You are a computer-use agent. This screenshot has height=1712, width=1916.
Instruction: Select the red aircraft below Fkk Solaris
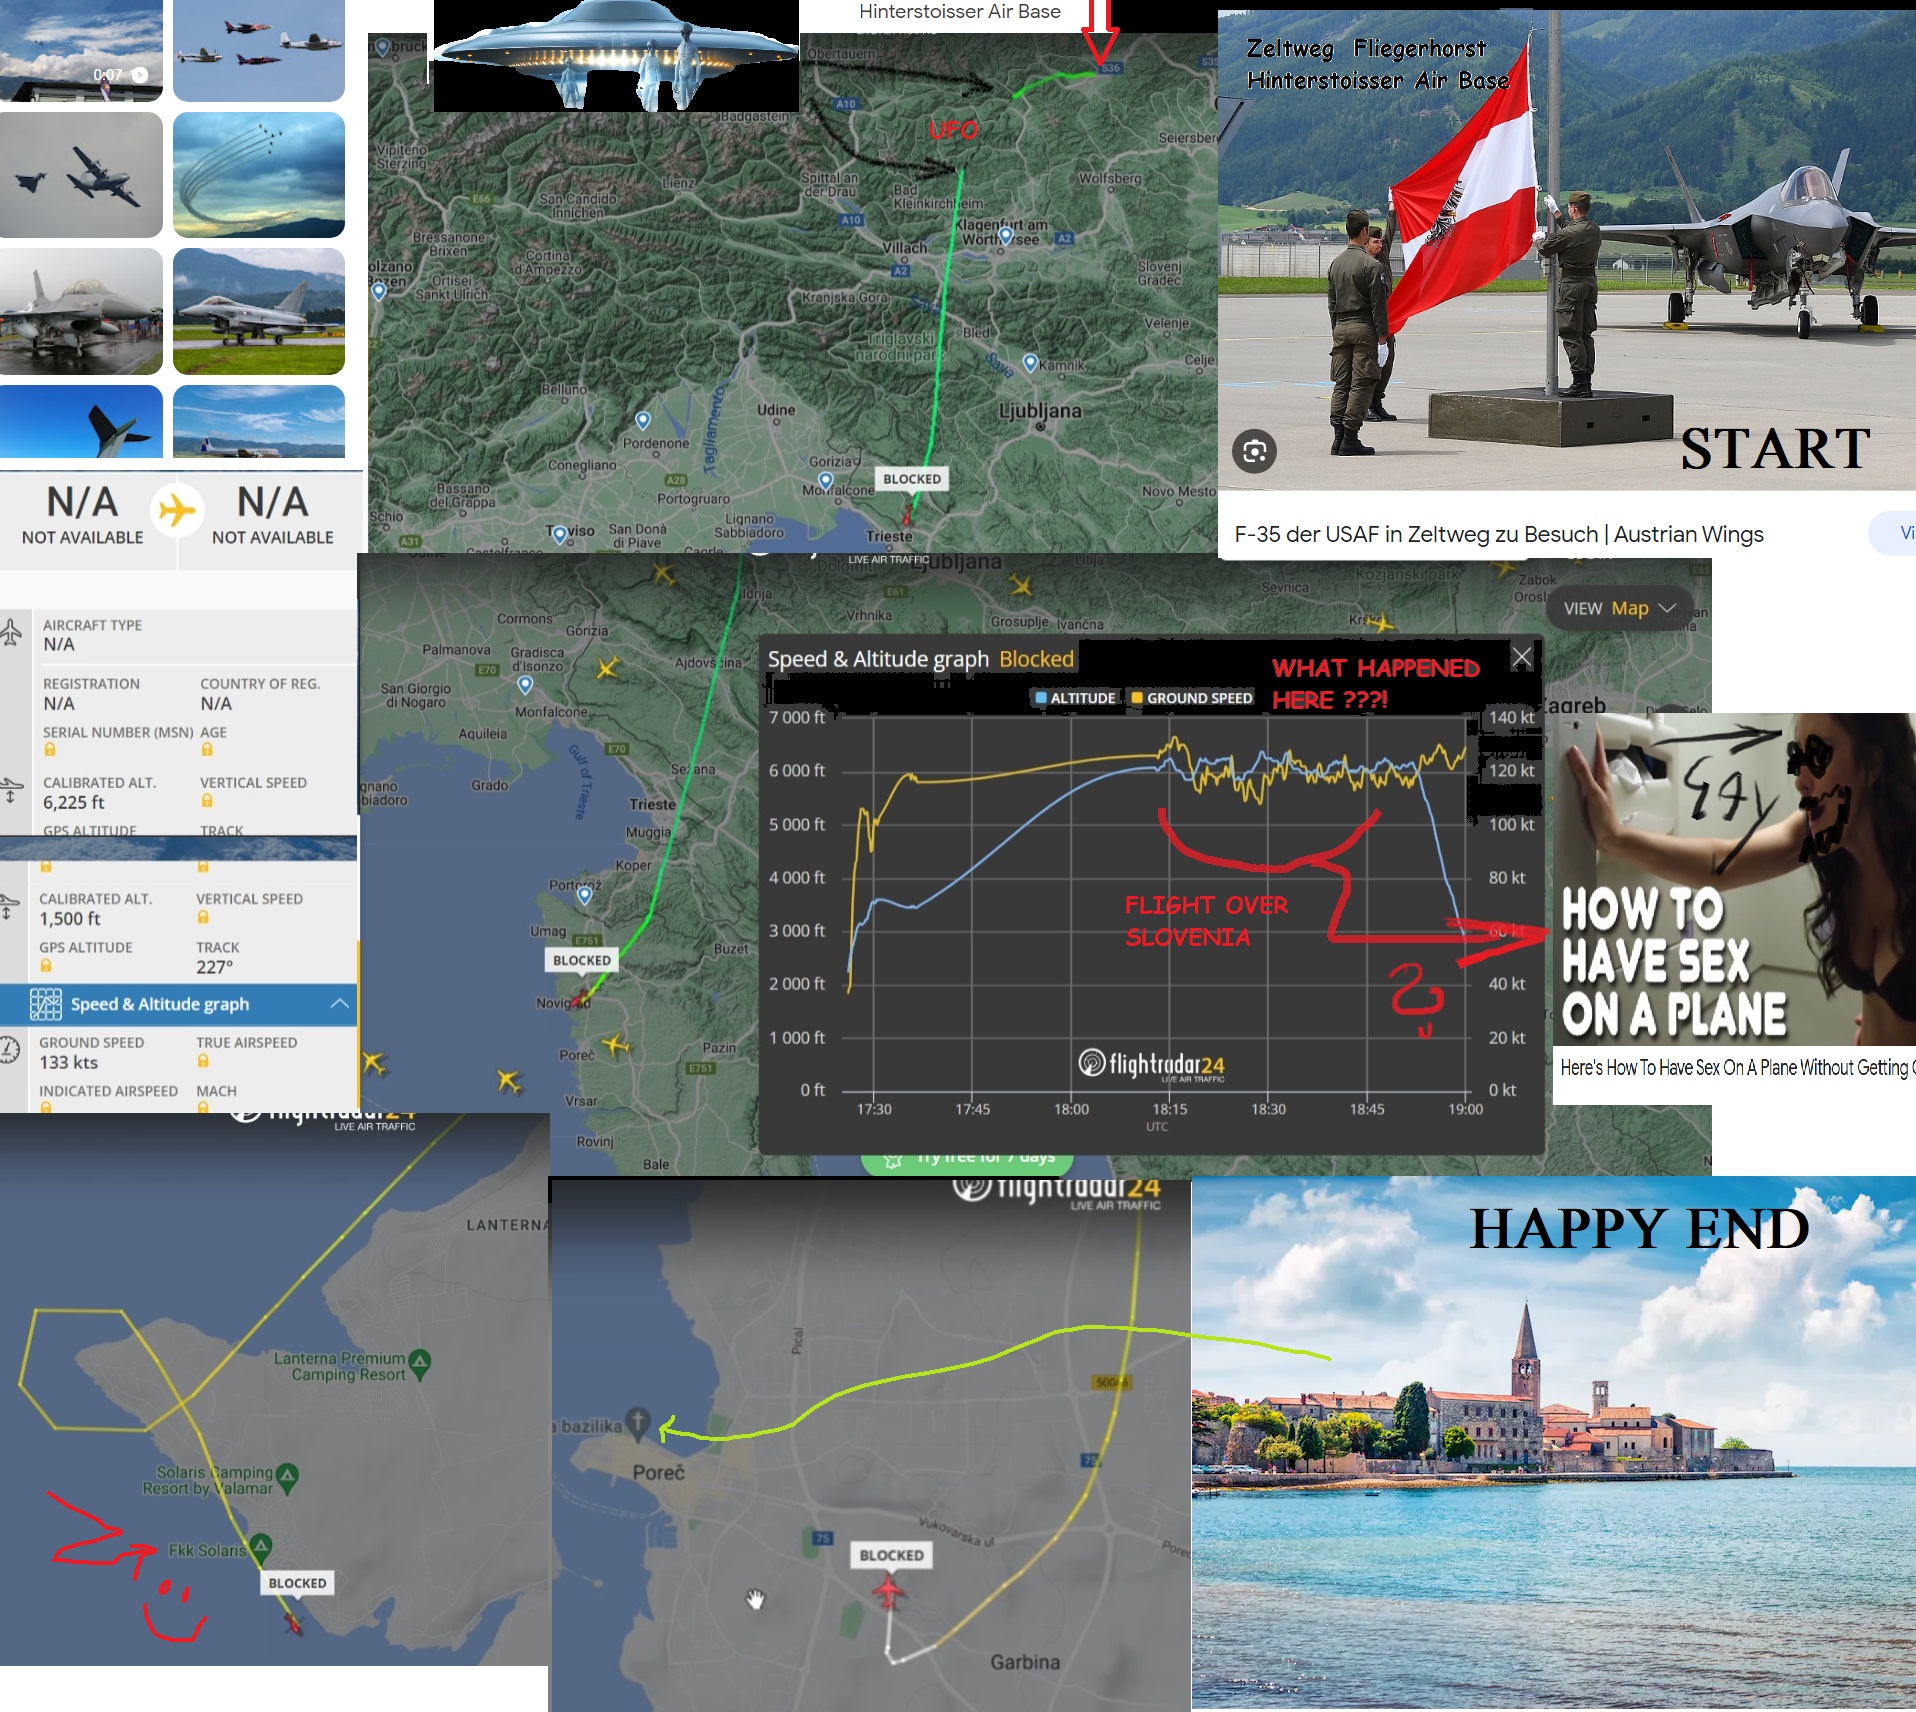click(x=293, y=1623)
